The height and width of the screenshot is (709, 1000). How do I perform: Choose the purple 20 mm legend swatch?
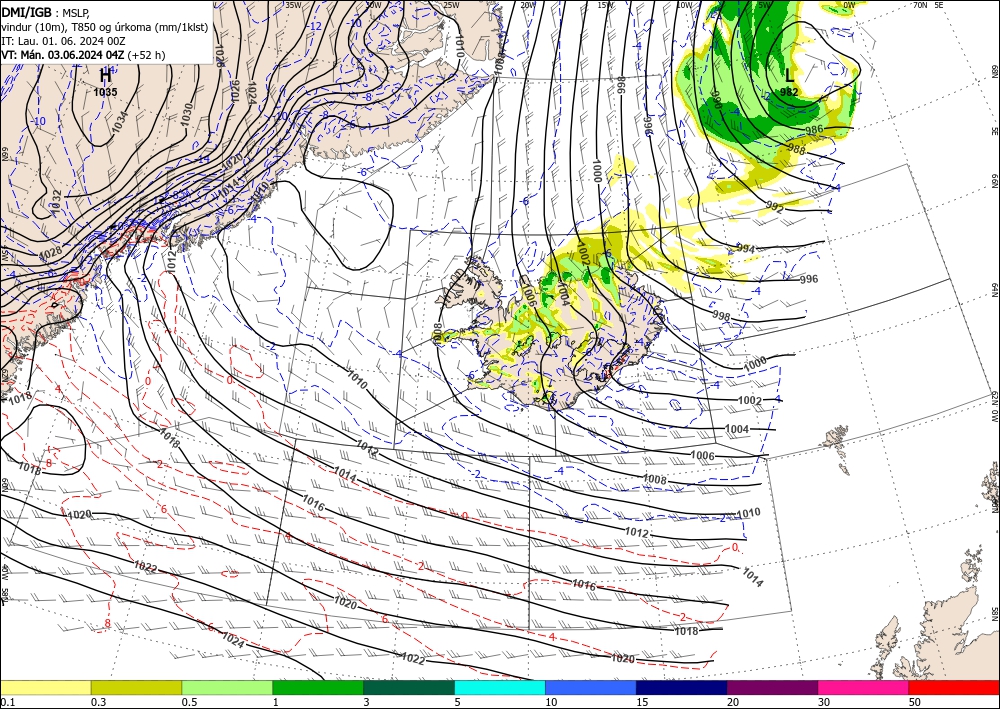click(x=772, y=687)
